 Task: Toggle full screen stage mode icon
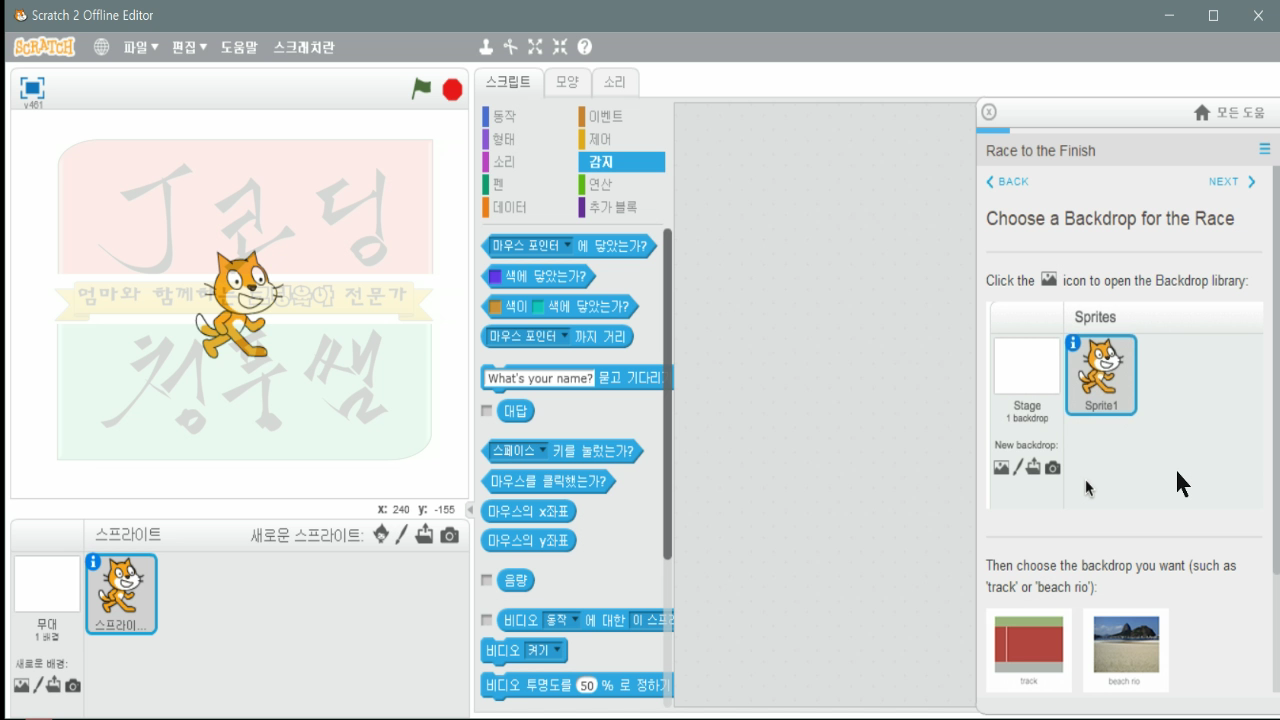[x=32, y=88]
